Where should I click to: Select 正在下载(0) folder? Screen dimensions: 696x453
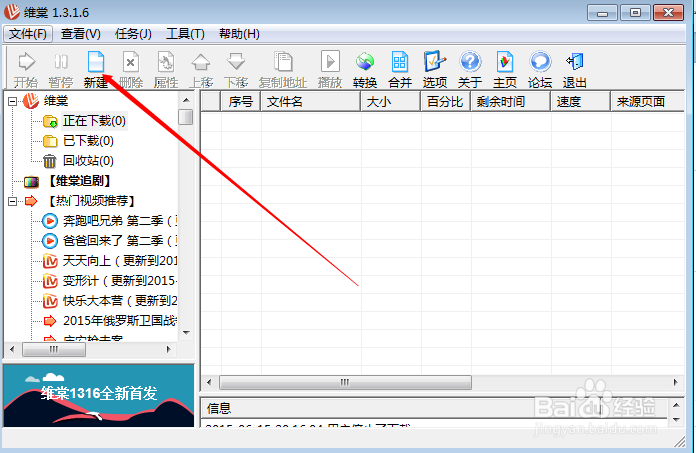pos(94,121)
